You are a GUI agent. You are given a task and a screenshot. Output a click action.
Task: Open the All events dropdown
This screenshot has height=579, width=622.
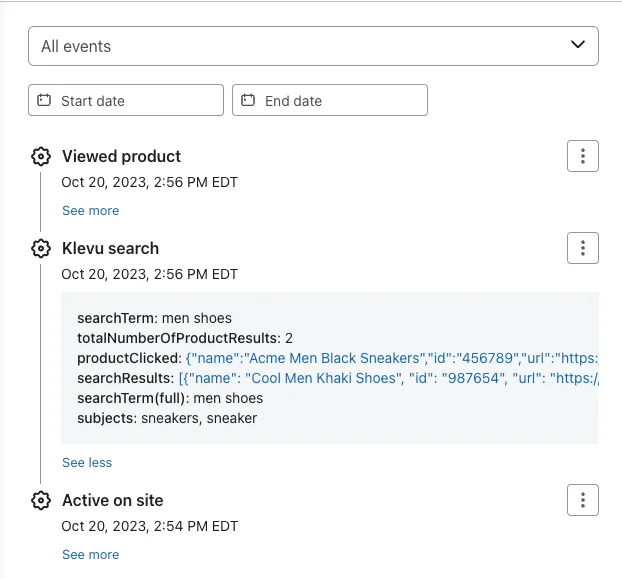[313, 46]
